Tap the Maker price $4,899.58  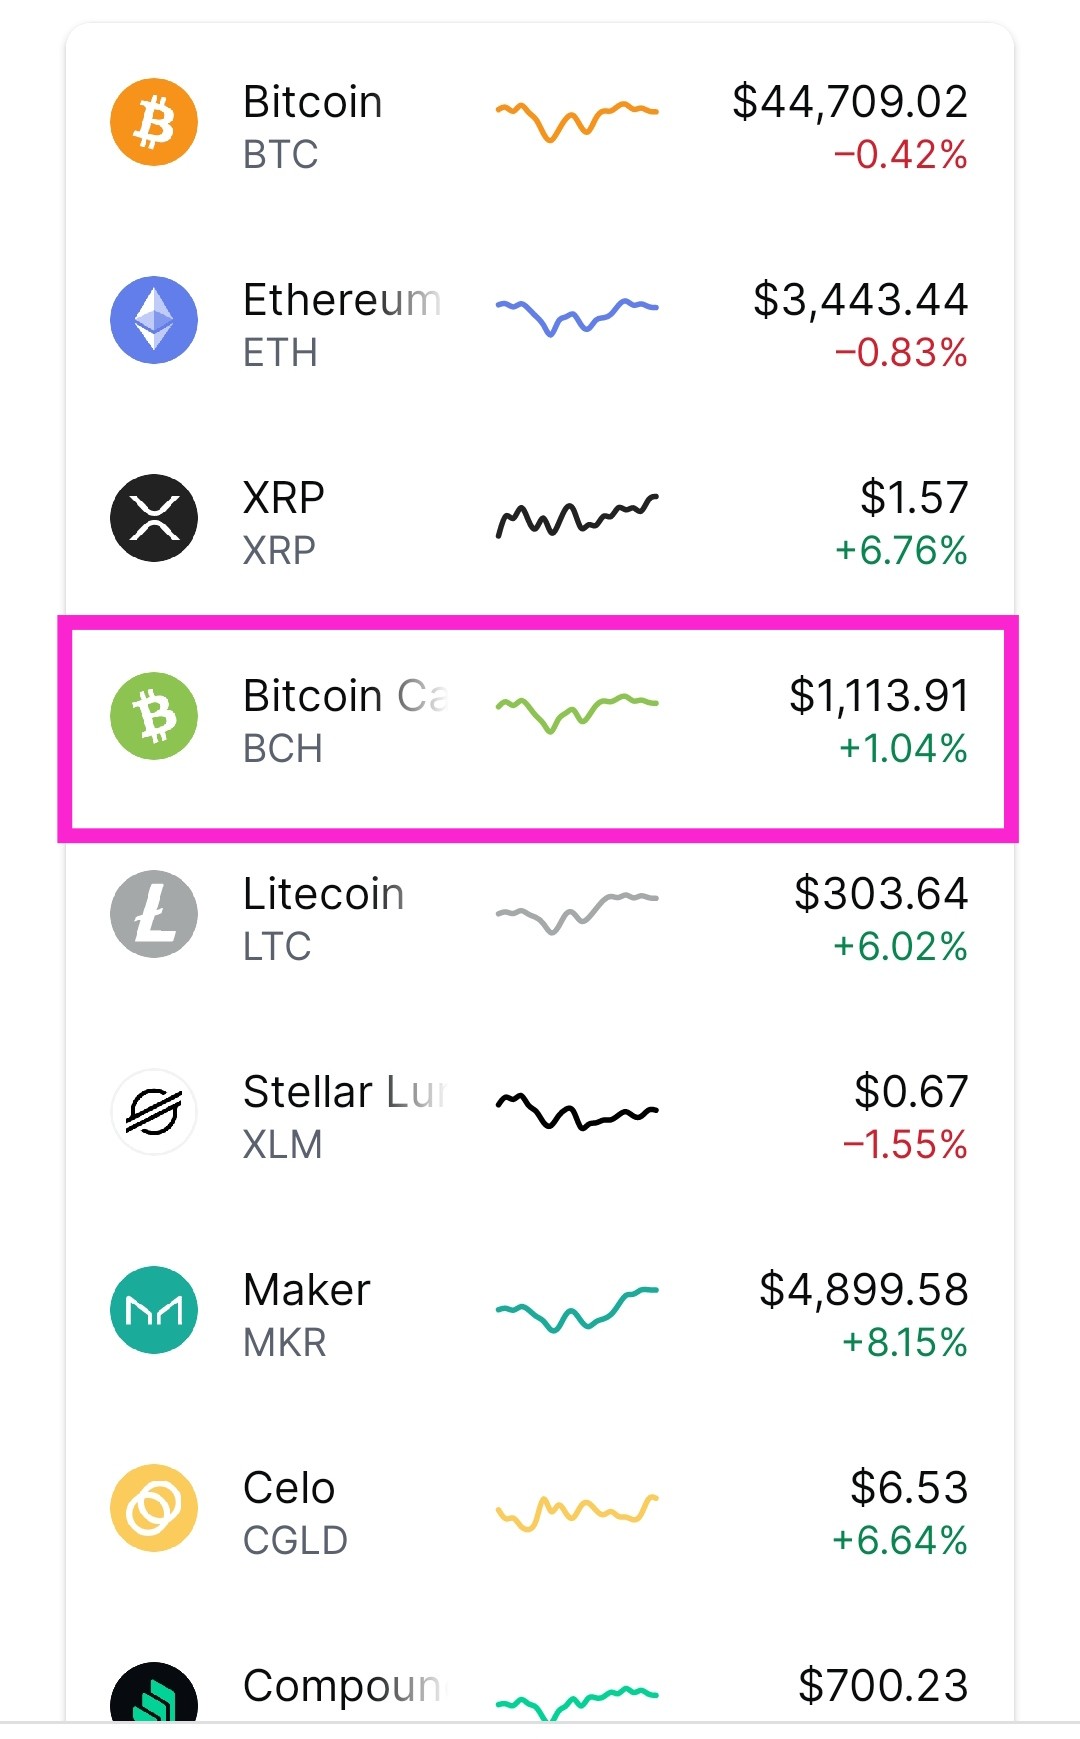click(864, 1290)
